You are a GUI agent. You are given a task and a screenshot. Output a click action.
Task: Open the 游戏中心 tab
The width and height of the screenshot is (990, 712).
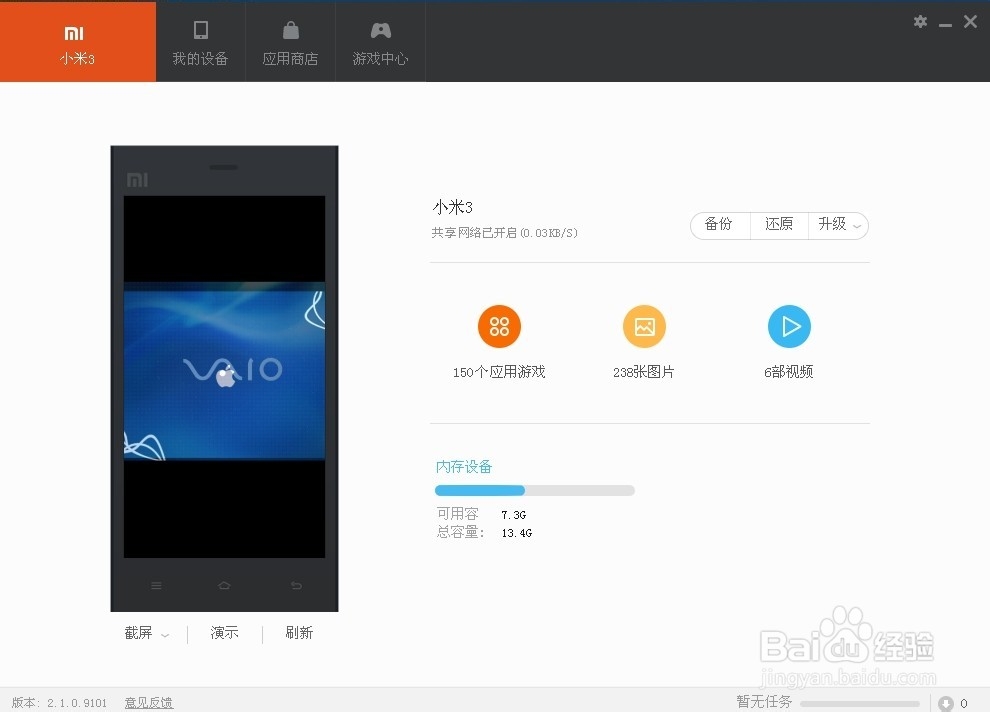pos(380,42)
